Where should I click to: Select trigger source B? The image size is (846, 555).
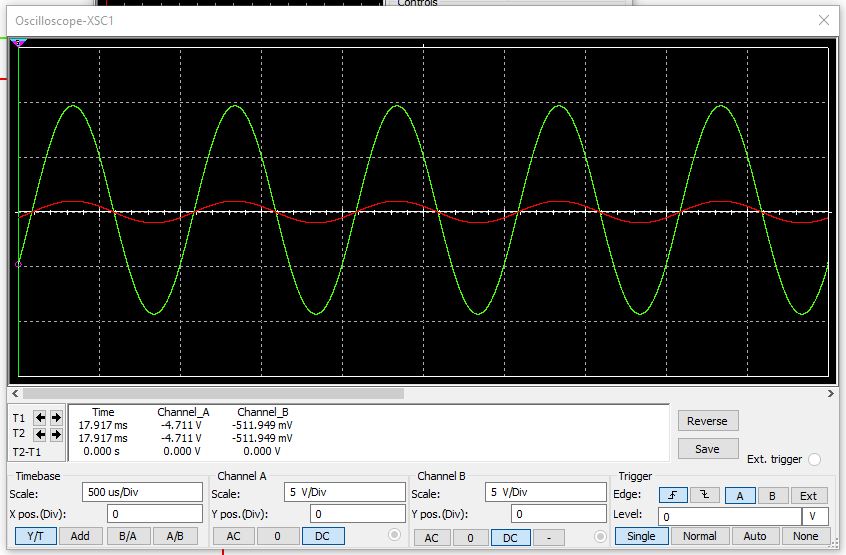[x=772, y=496]
